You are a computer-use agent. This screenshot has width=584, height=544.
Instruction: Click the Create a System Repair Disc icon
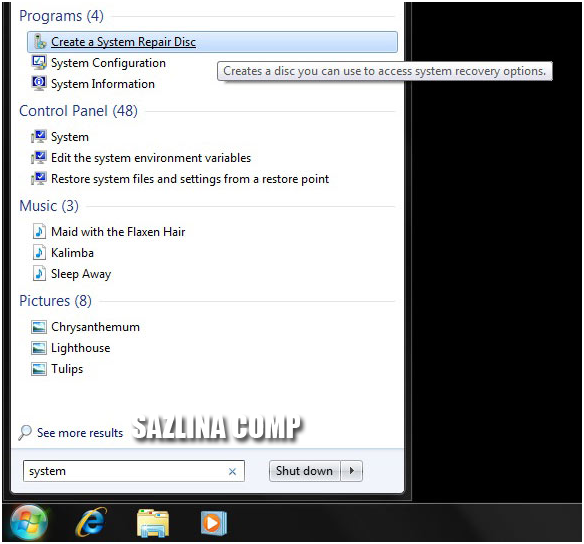[40, 42]
